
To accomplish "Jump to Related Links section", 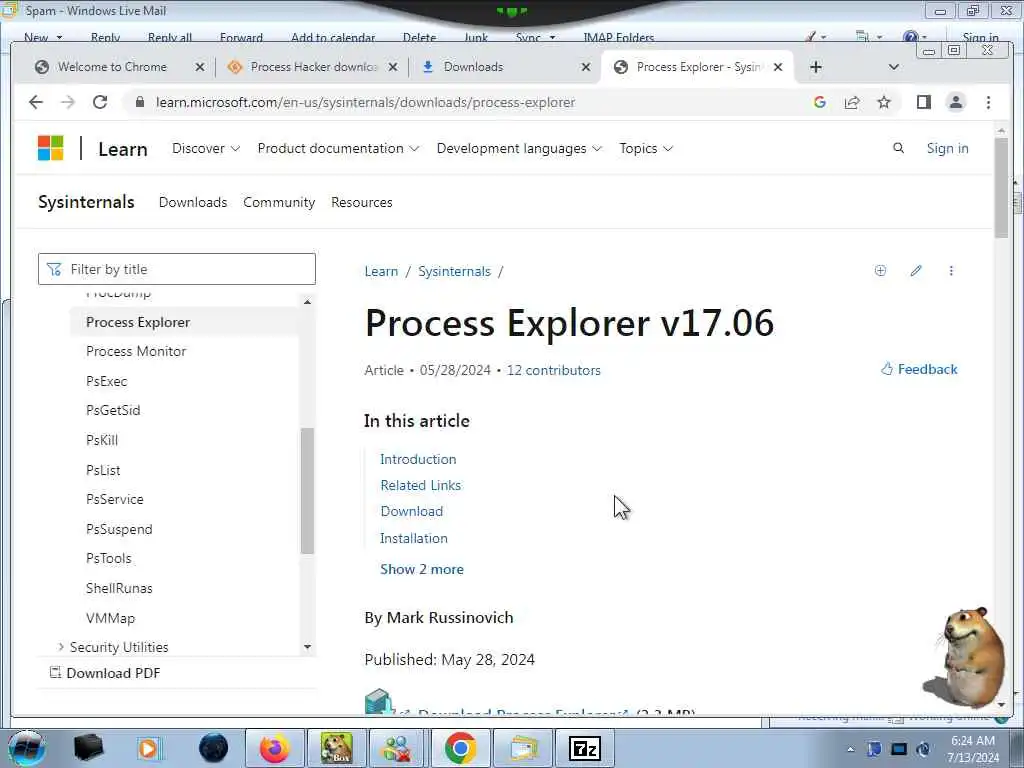I will point(421,485).
